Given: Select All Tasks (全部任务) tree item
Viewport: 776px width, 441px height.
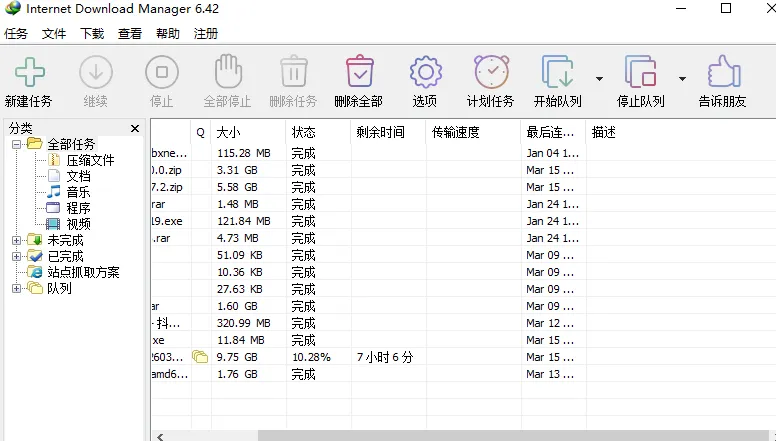Looking at the screenshot, I should (x=71, y=144).
